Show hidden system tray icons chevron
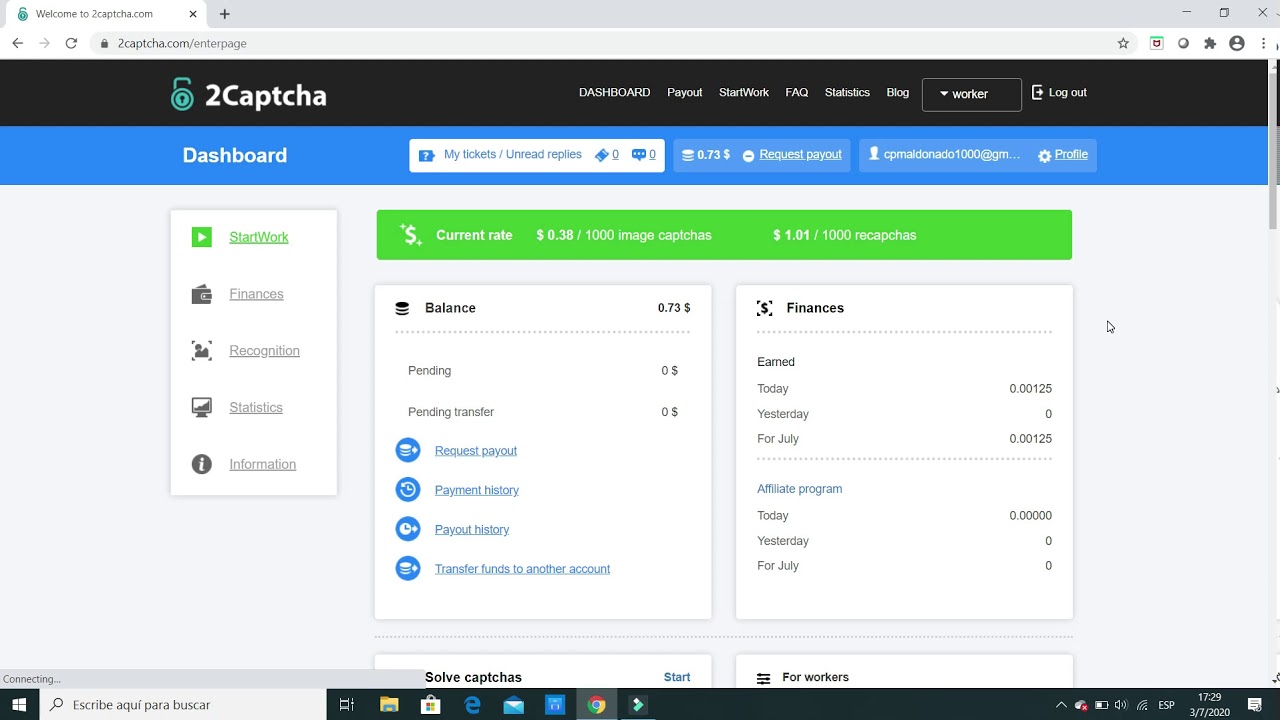 click(1061, 705)
